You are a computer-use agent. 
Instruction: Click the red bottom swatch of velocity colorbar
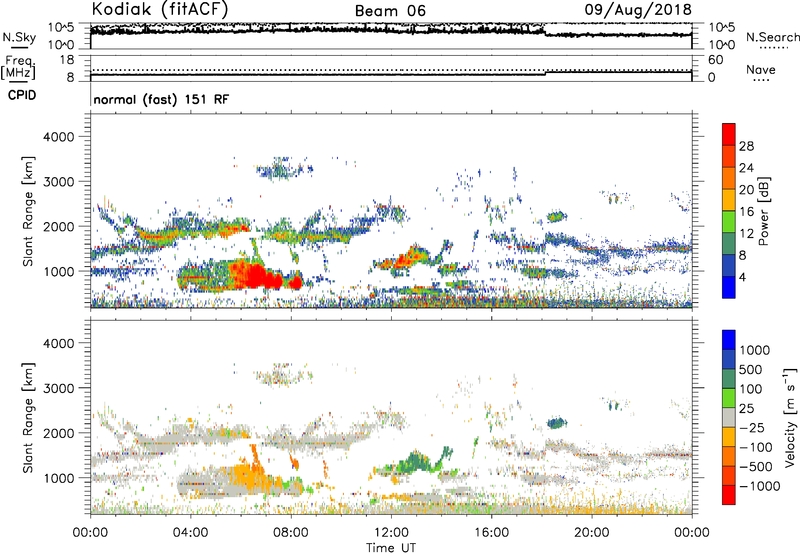[x=729, y=495]
